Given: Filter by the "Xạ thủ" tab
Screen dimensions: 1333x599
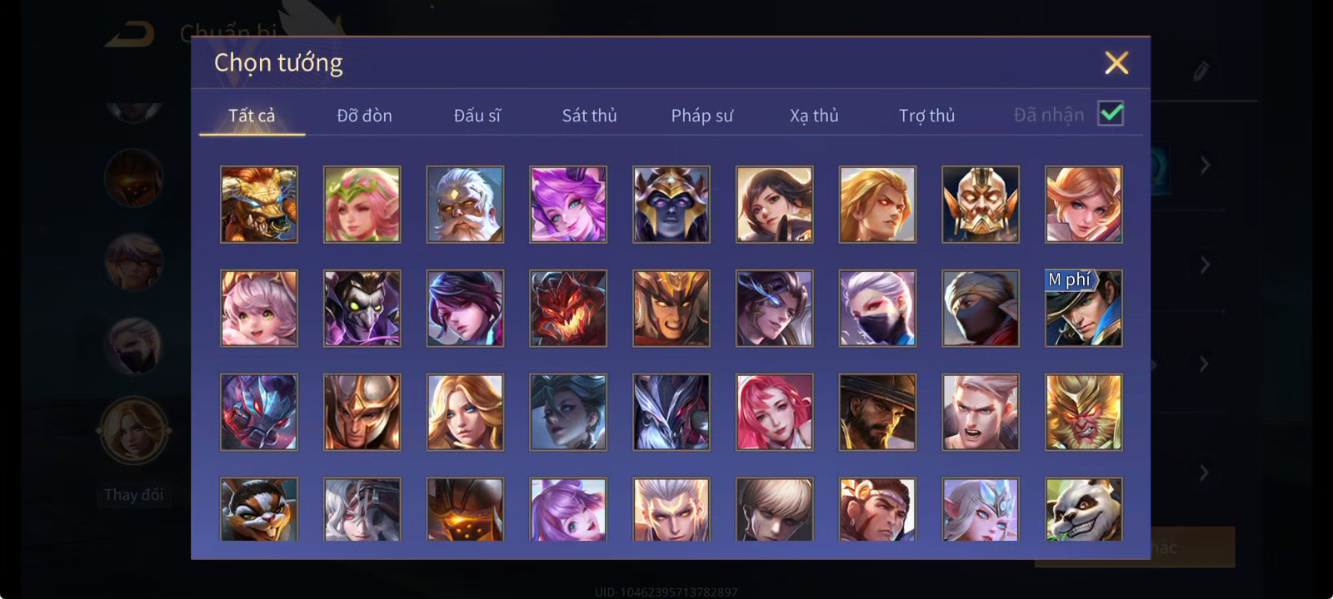Looking at the screenshot, I should 814,116.
